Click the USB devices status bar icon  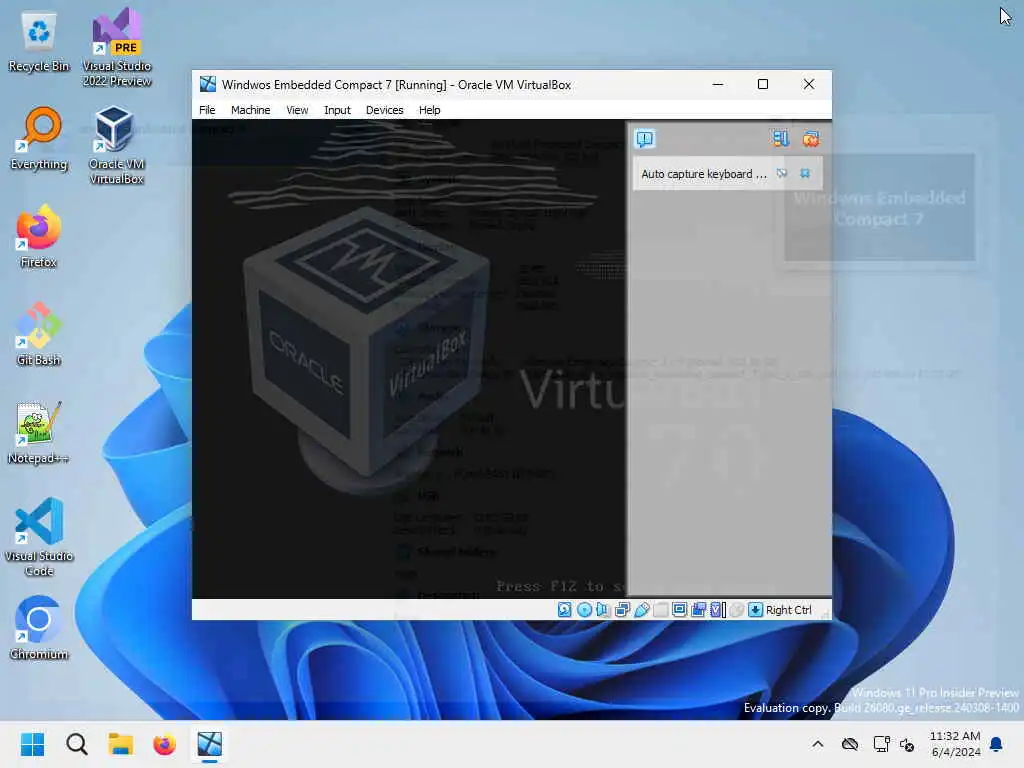pyautogui.click(x=641, y=610)
